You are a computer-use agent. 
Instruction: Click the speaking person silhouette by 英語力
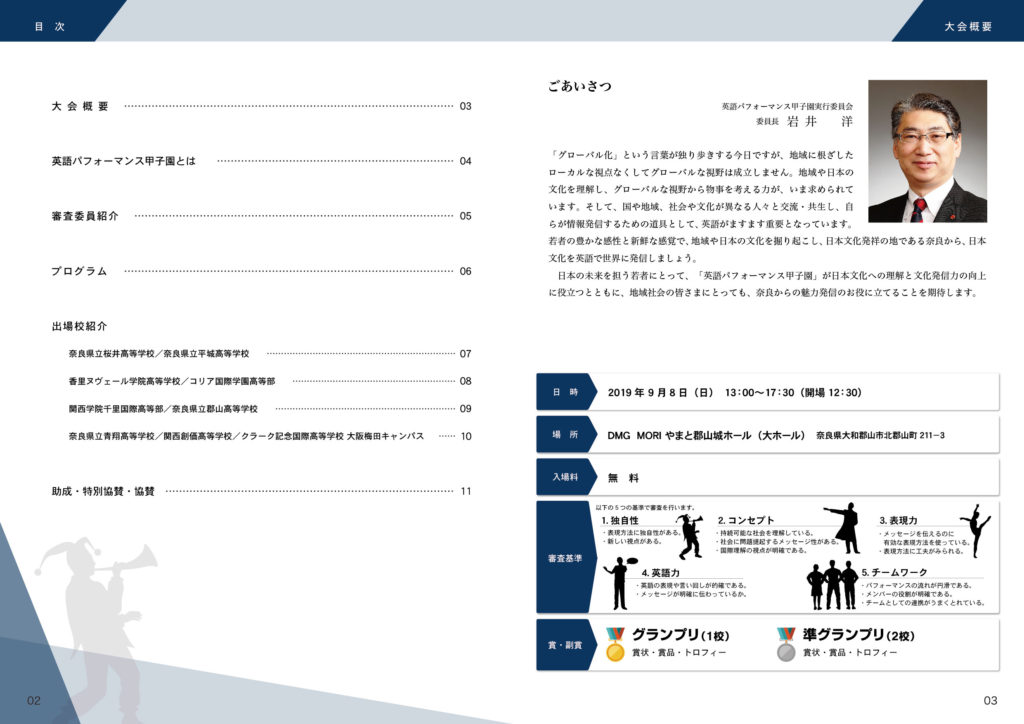[620, 583]
